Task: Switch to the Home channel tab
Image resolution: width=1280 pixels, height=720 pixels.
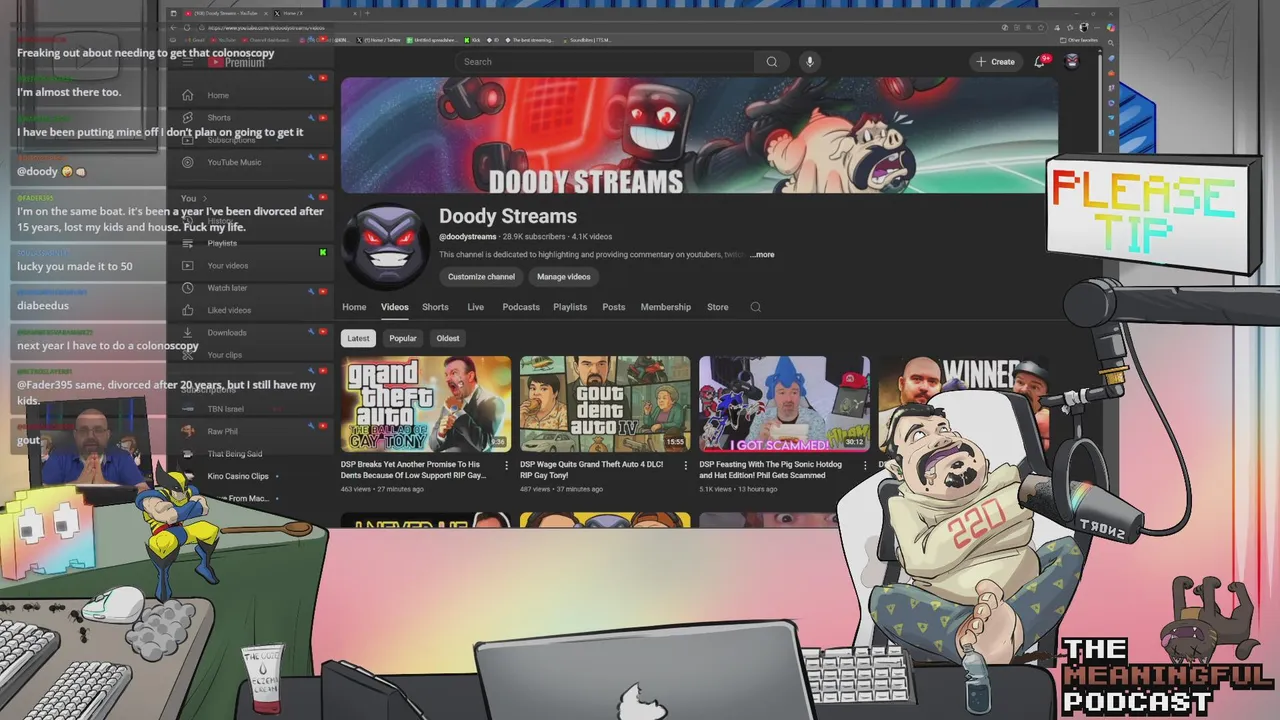Action: pos(354,307)
